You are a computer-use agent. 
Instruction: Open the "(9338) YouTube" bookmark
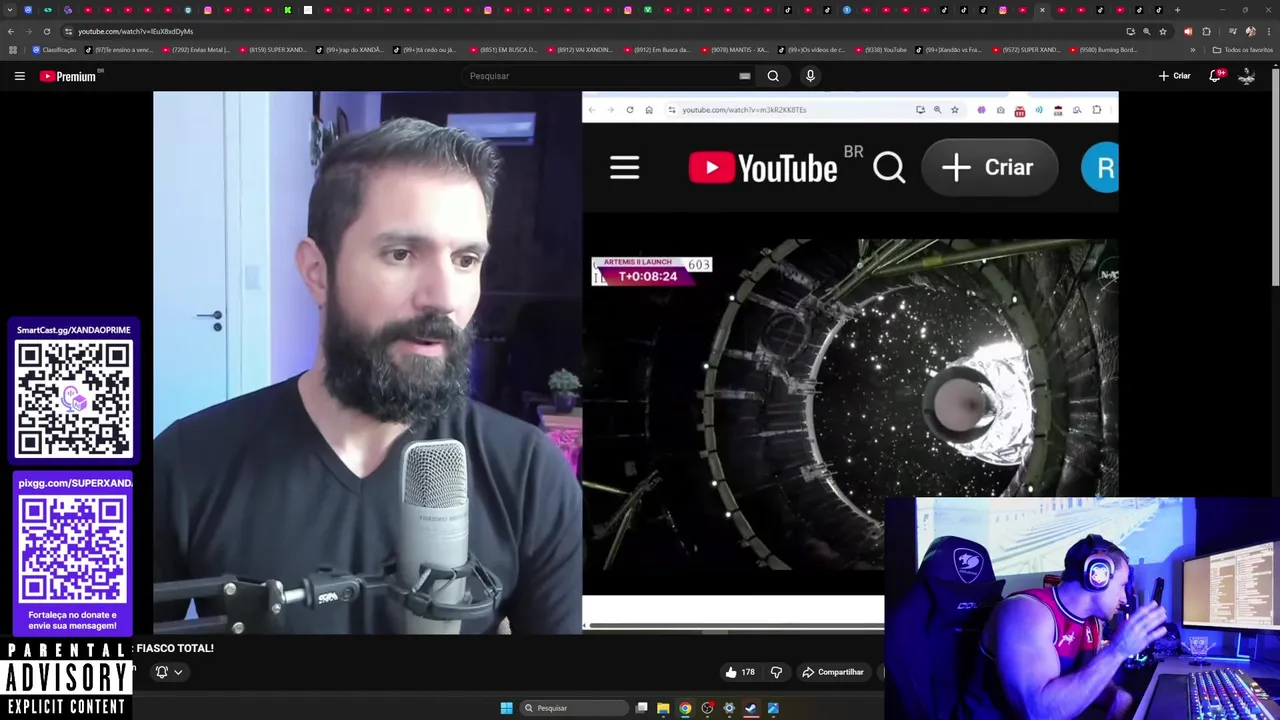880,49
